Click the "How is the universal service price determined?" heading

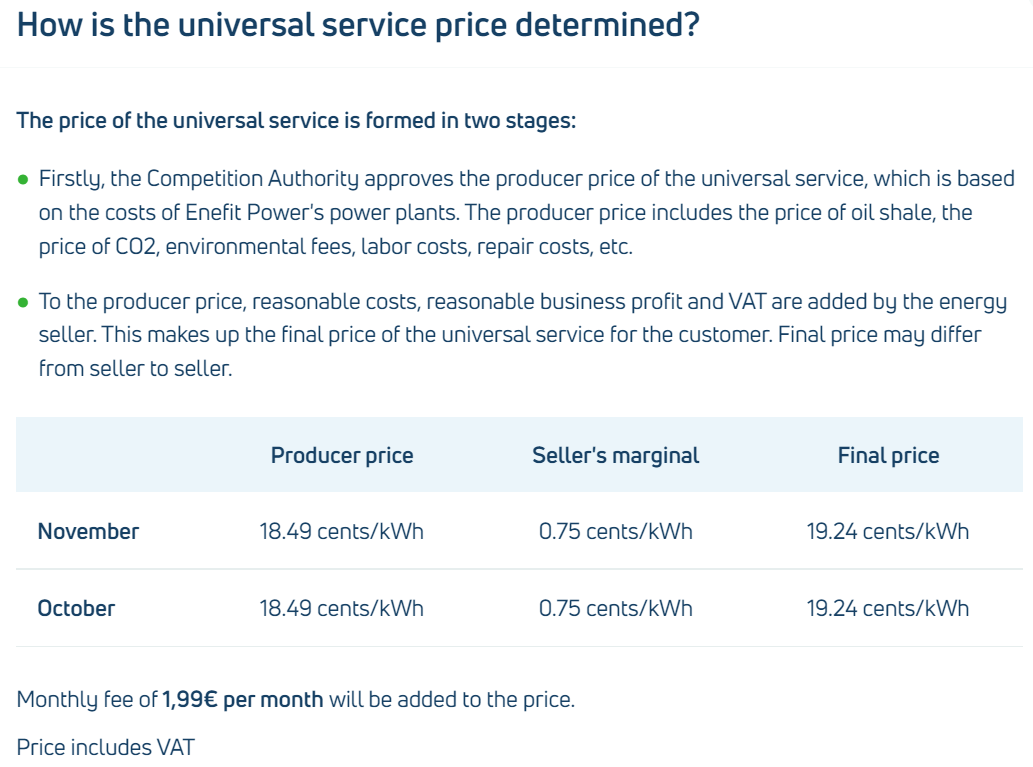click(x=357, y=25)
